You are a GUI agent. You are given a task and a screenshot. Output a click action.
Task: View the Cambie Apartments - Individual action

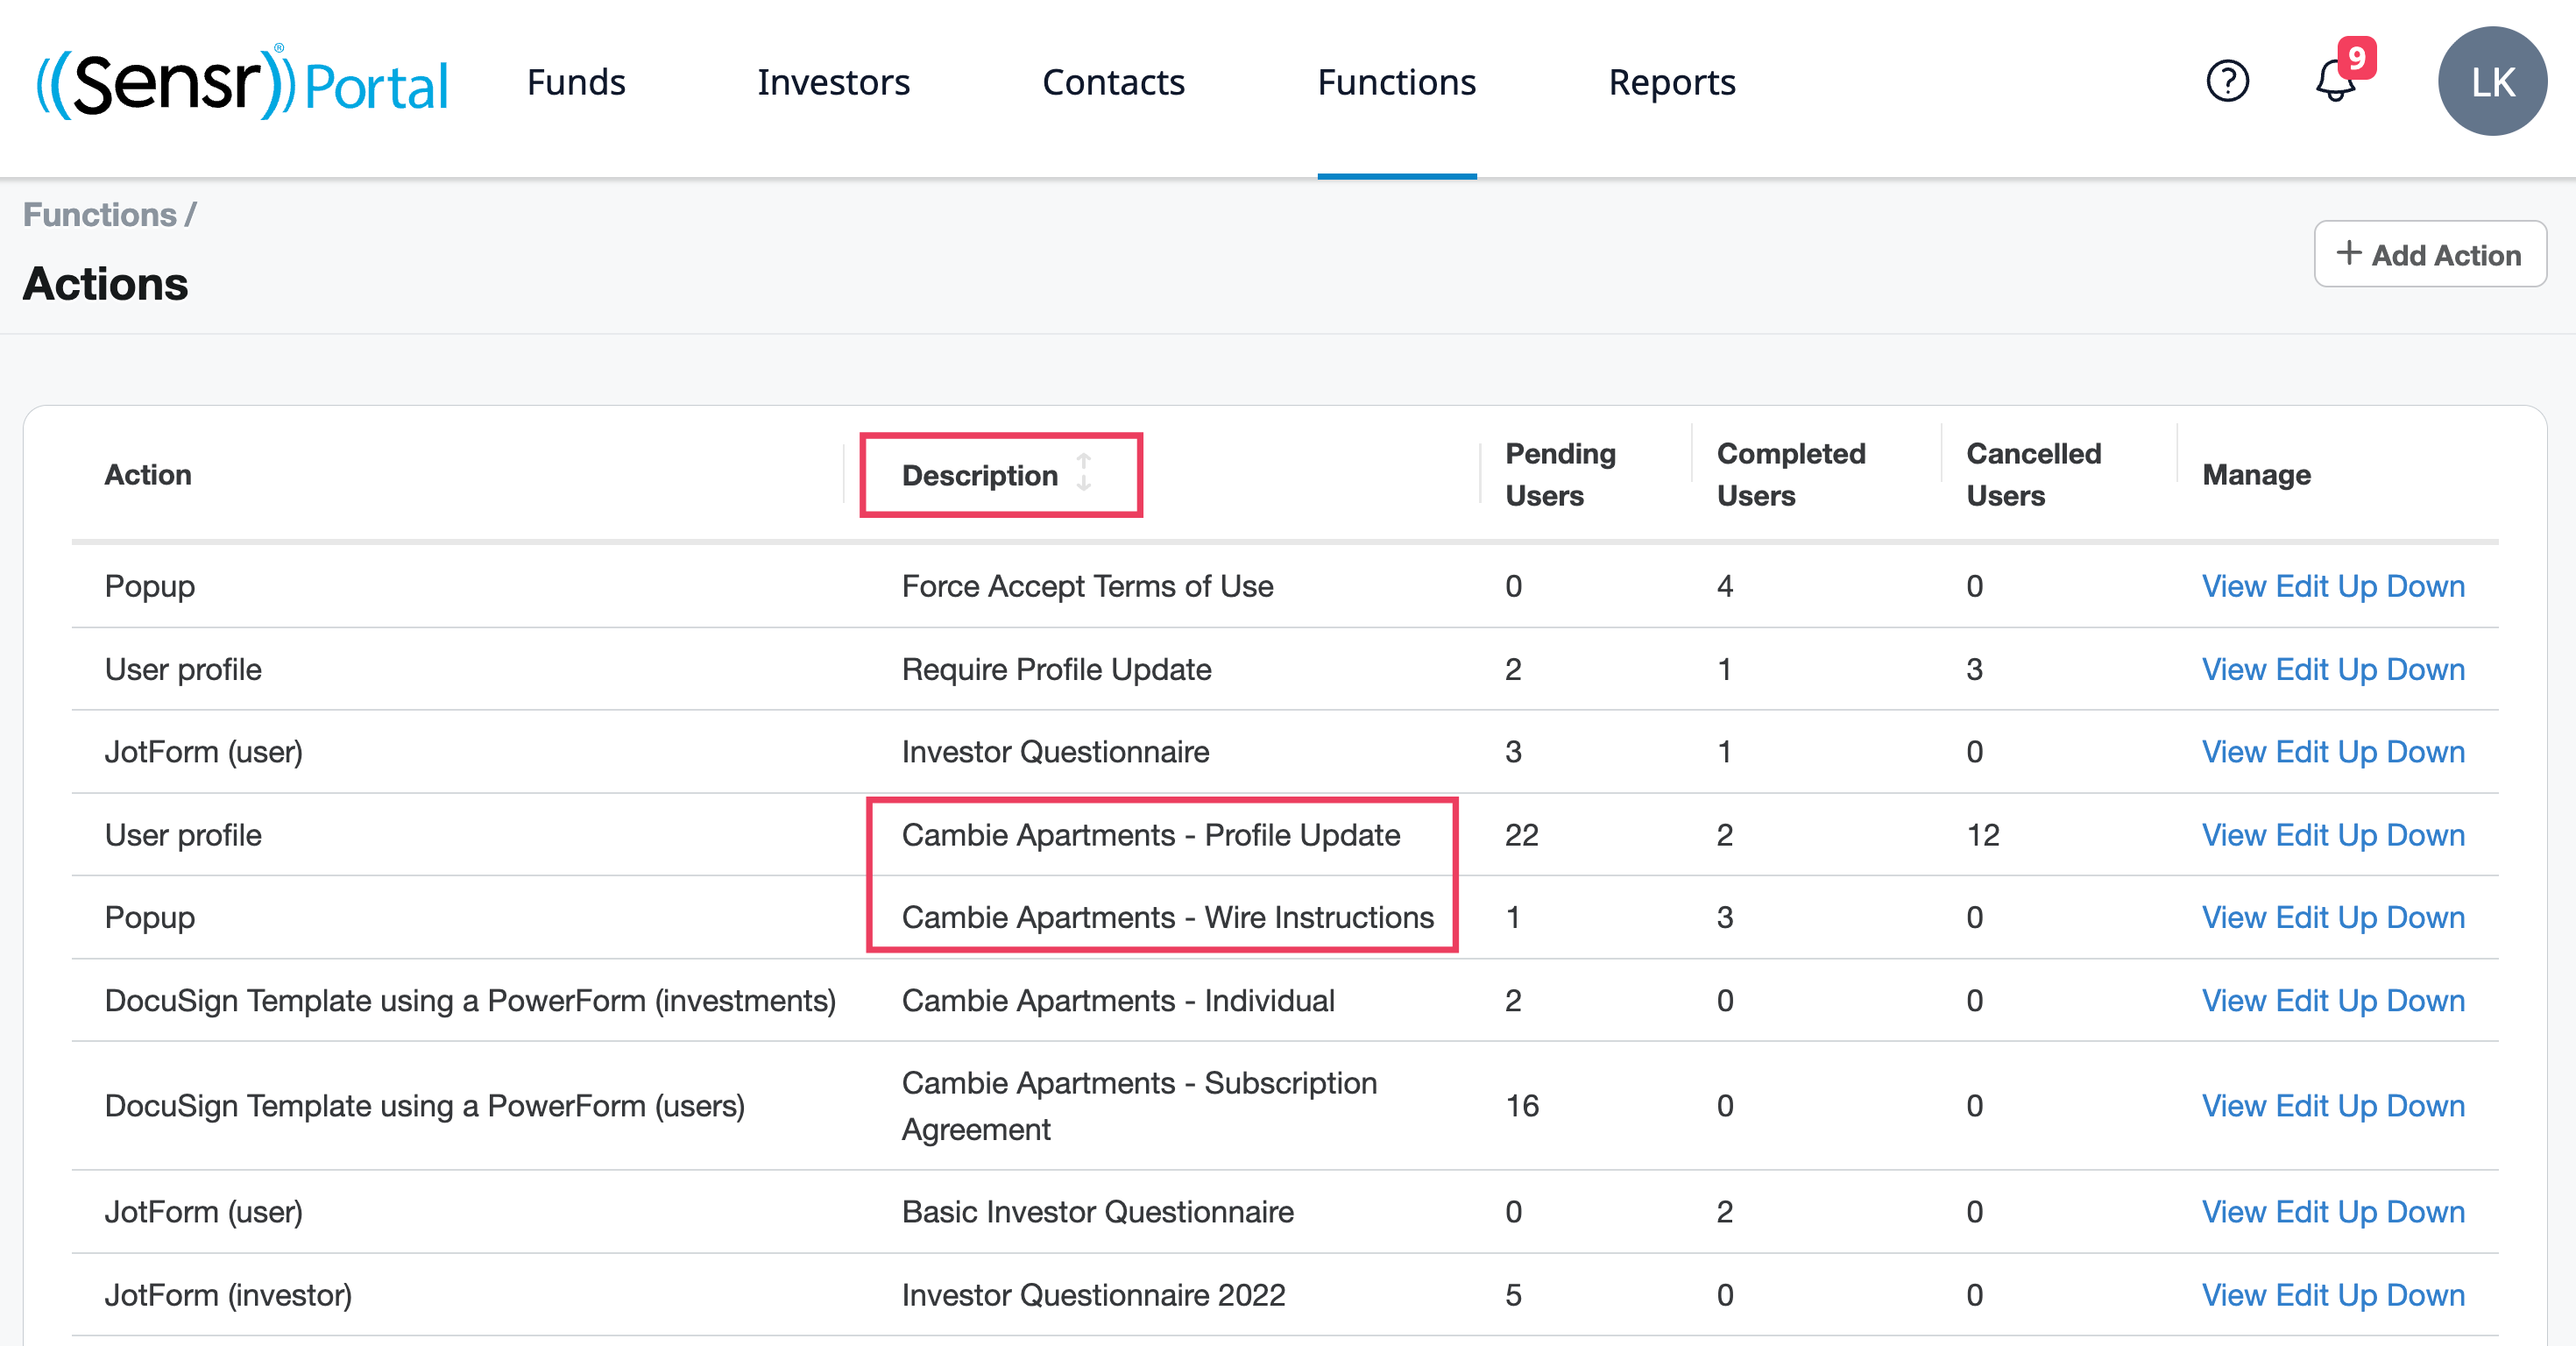tap(2233, 1000)
